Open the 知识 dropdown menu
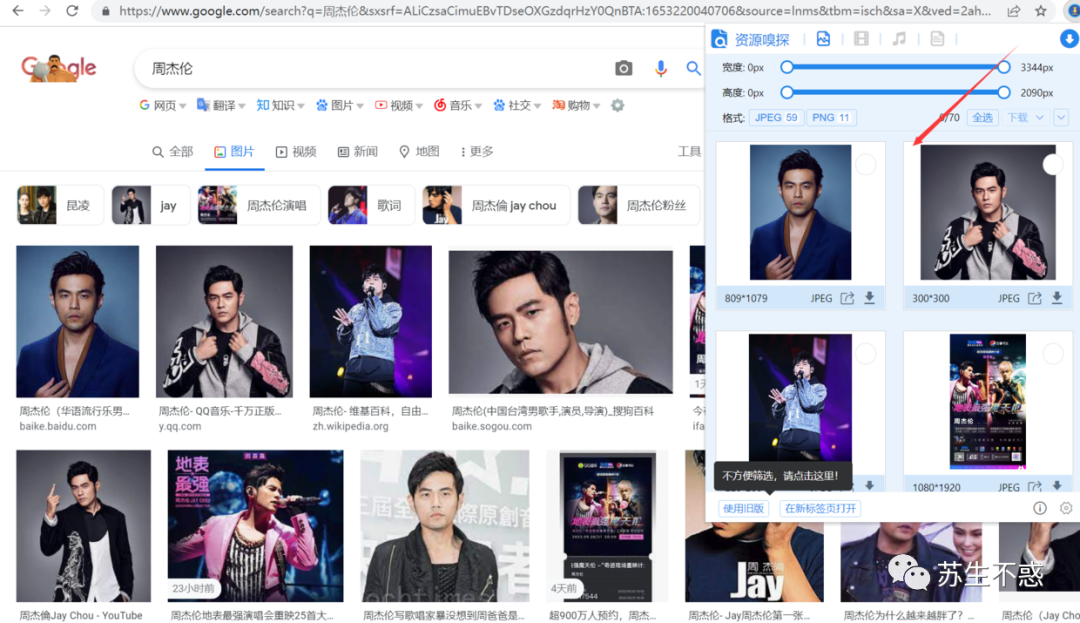1080x623 pixels. 280,105
